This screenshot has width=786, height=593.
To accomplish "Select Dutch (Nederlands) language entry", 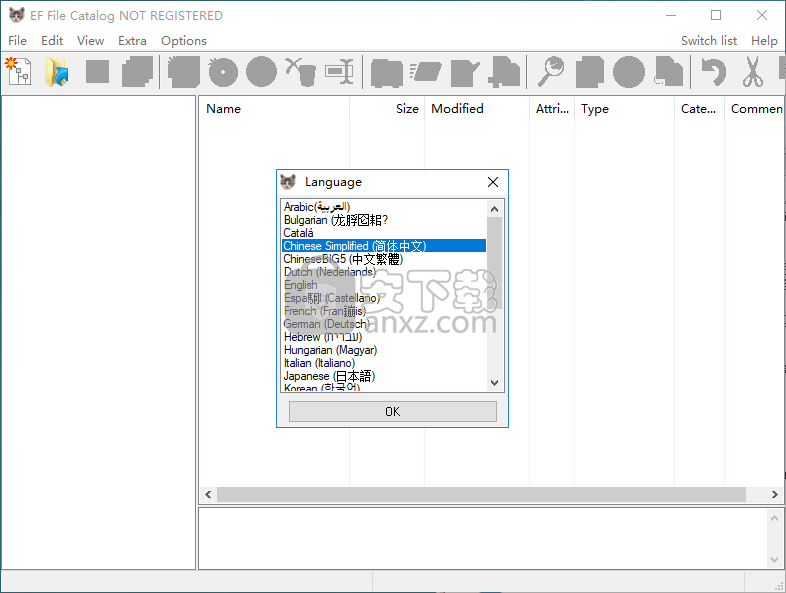I will click(383, 272).
